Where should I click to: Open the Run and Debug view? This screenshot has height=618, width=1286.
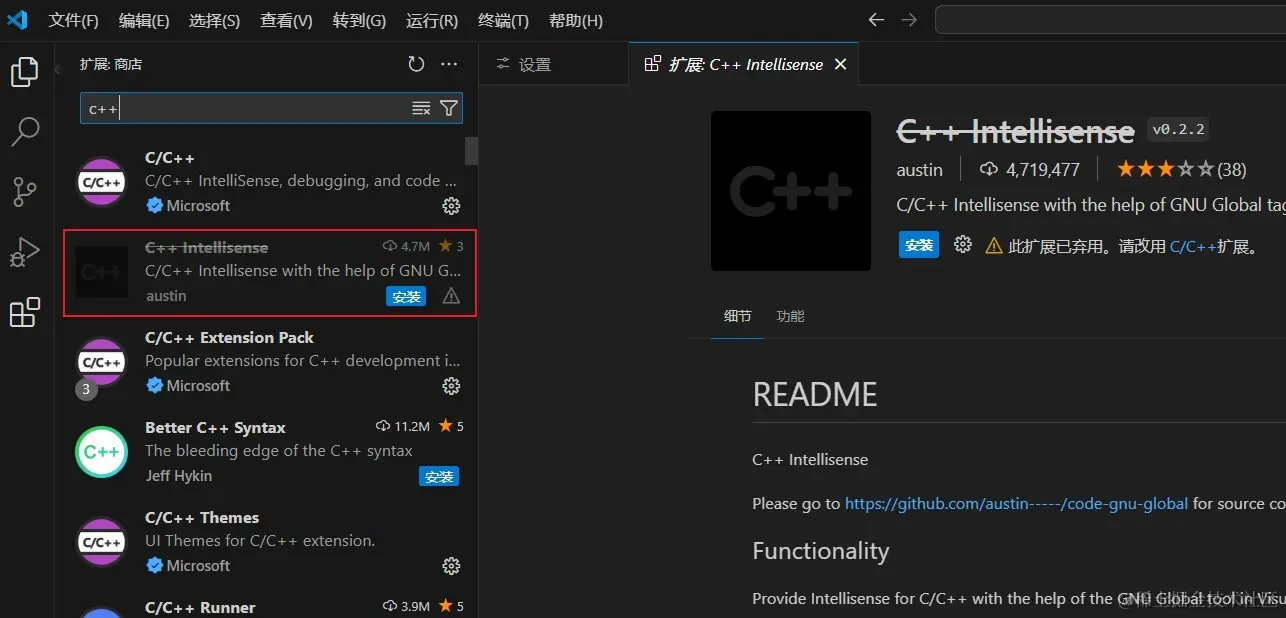(24, 252)
